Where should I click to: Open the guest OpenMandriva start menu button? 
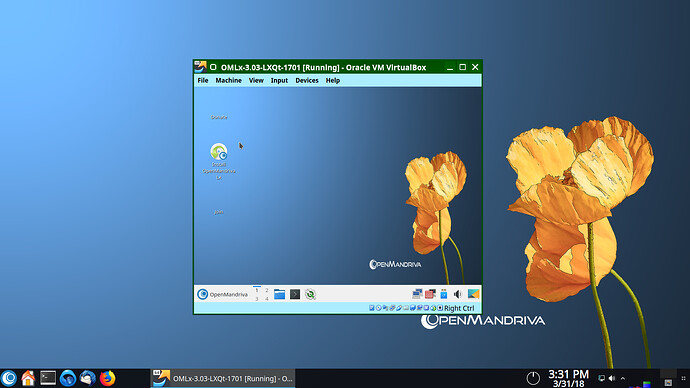pos(223,294)
